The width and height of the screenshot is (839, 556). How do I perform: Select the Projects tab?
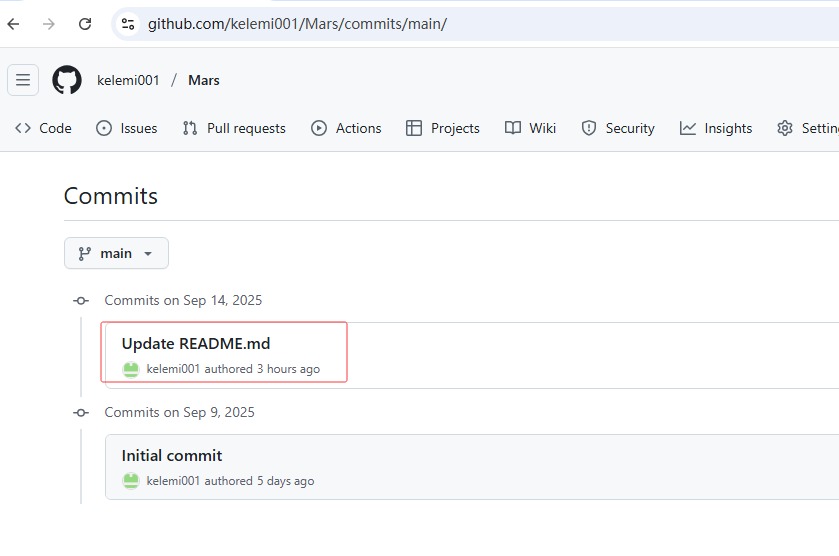(443, 128)
